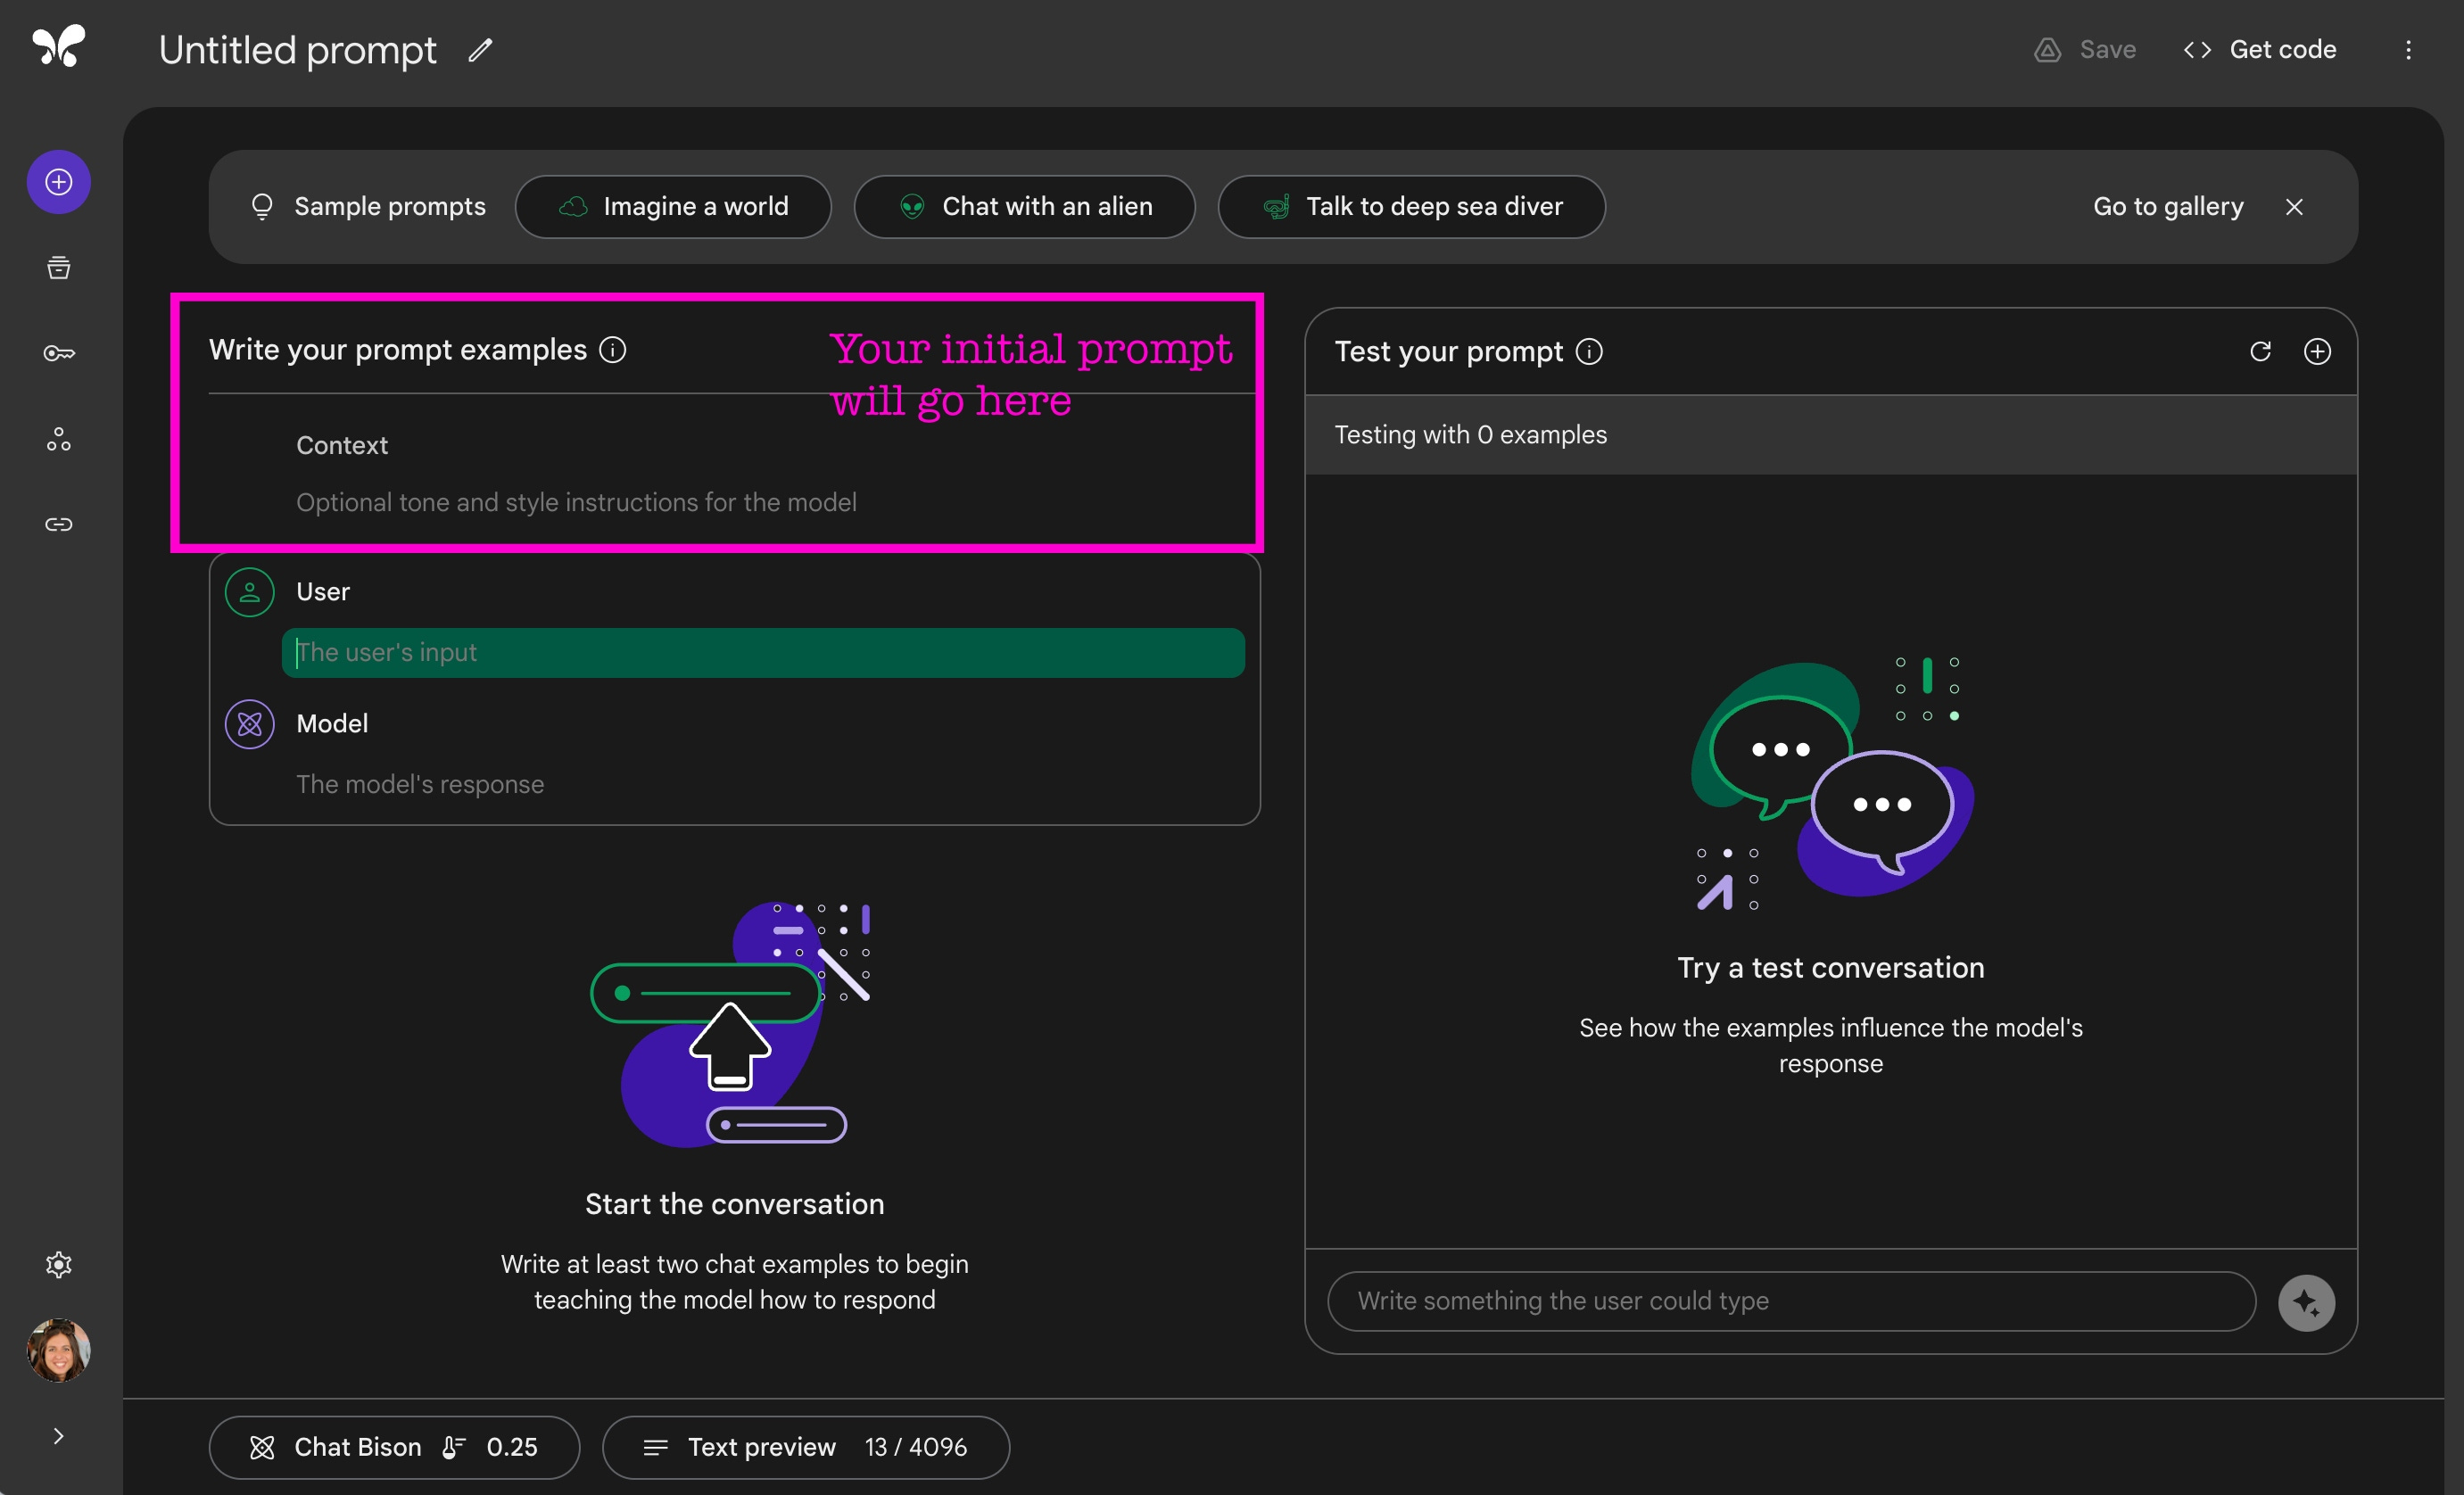This screenshot has width=2464, height=1495.
Task: Click the diver icon on the chip
Action: (1276, 207)
